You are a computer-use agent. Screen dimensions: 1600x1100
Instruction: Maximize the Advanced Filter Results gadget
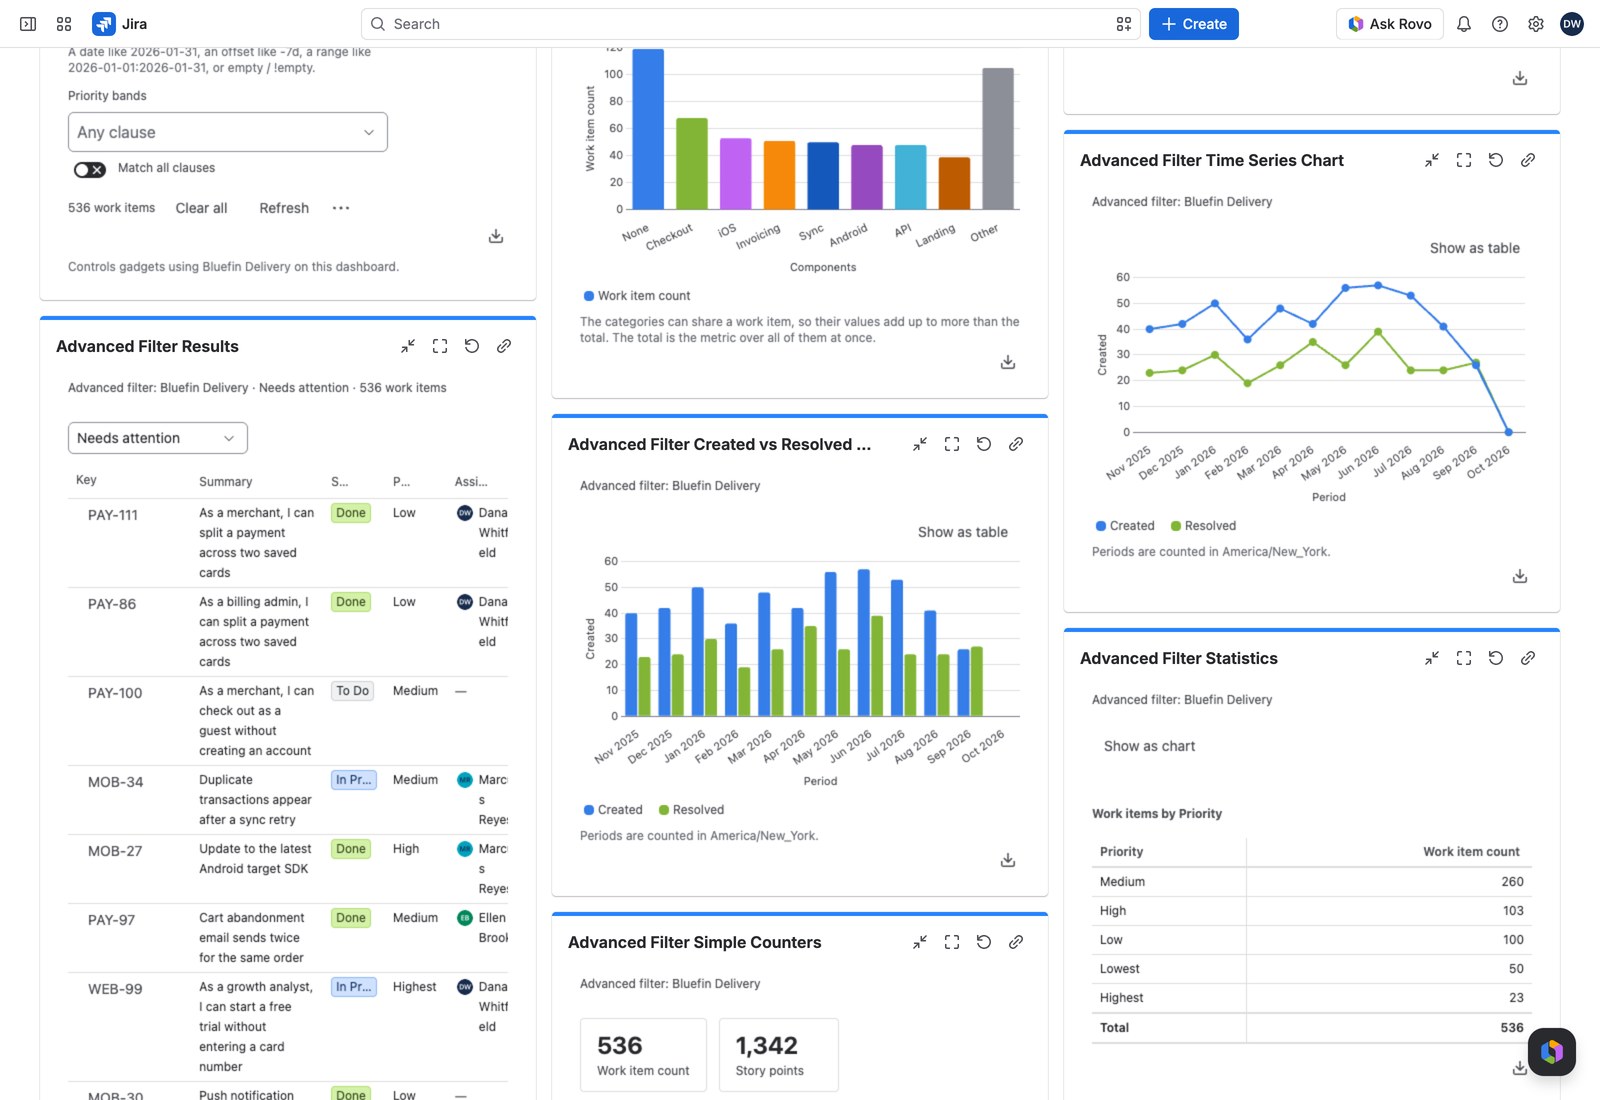[x=440, y=346]
